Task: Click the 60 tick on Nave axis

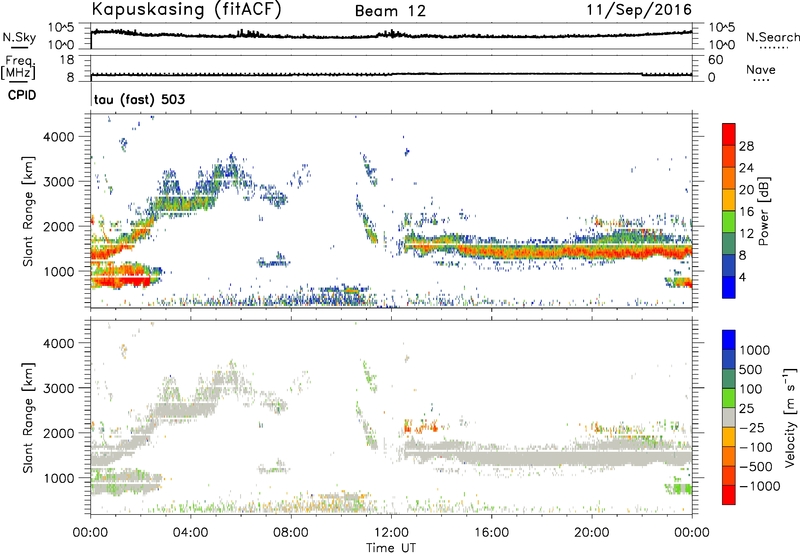Action: 715,60
